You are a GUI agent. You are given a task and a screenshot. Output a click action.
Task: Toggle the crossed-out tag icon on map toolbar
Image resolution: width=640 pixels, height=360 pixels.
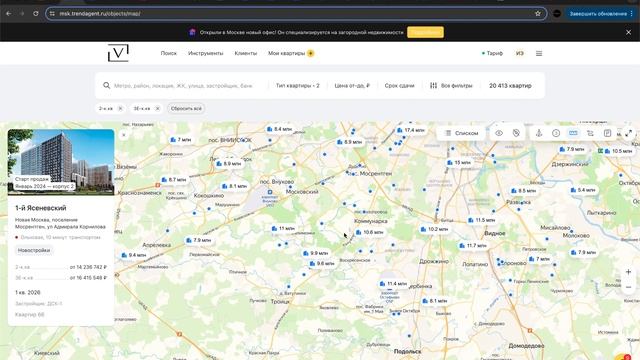click(516, 133)
